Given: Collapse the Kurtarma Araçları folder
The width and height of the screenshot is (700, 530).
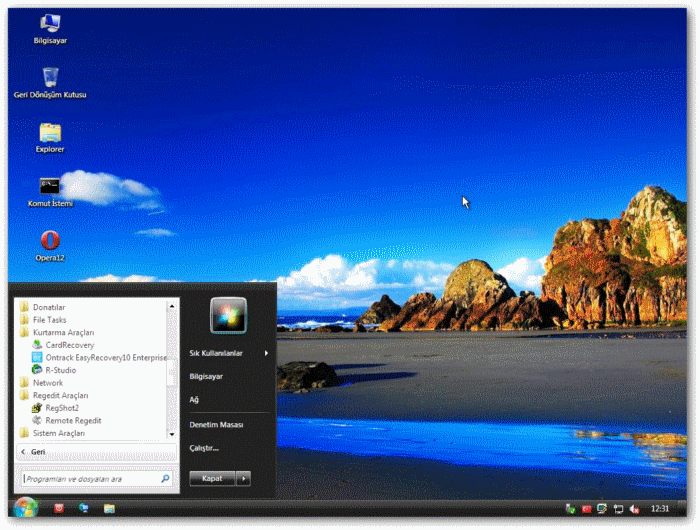Looking at the screenshot, I should [62, 332].
